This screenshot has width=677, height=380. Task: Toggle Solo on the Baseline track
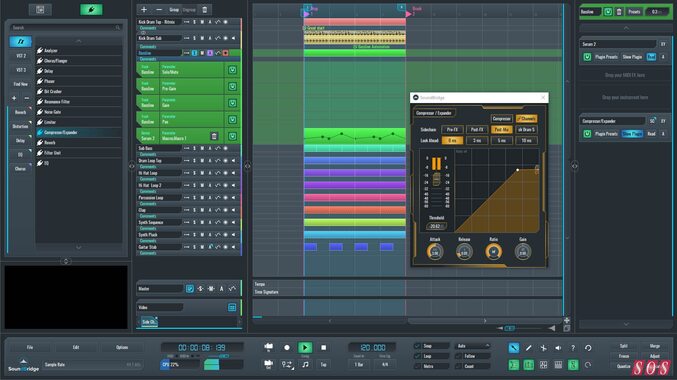click(x=194, y=53)
